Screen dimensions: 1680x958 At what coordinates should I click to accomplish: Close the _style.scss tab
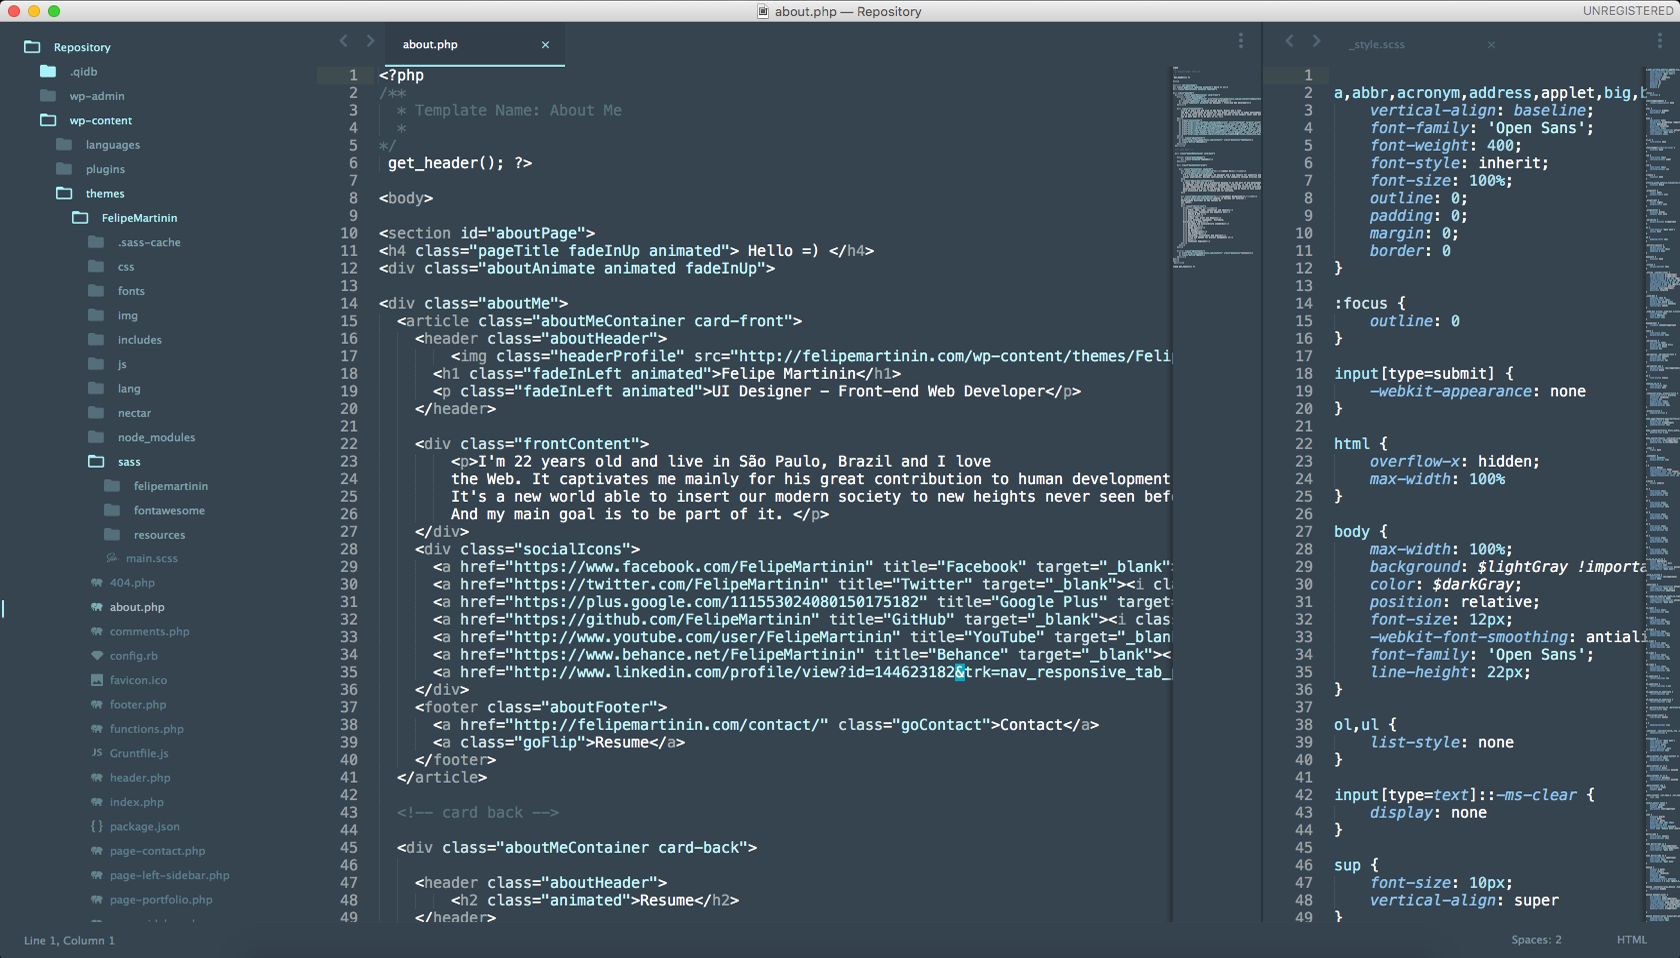click(1491, 45)
